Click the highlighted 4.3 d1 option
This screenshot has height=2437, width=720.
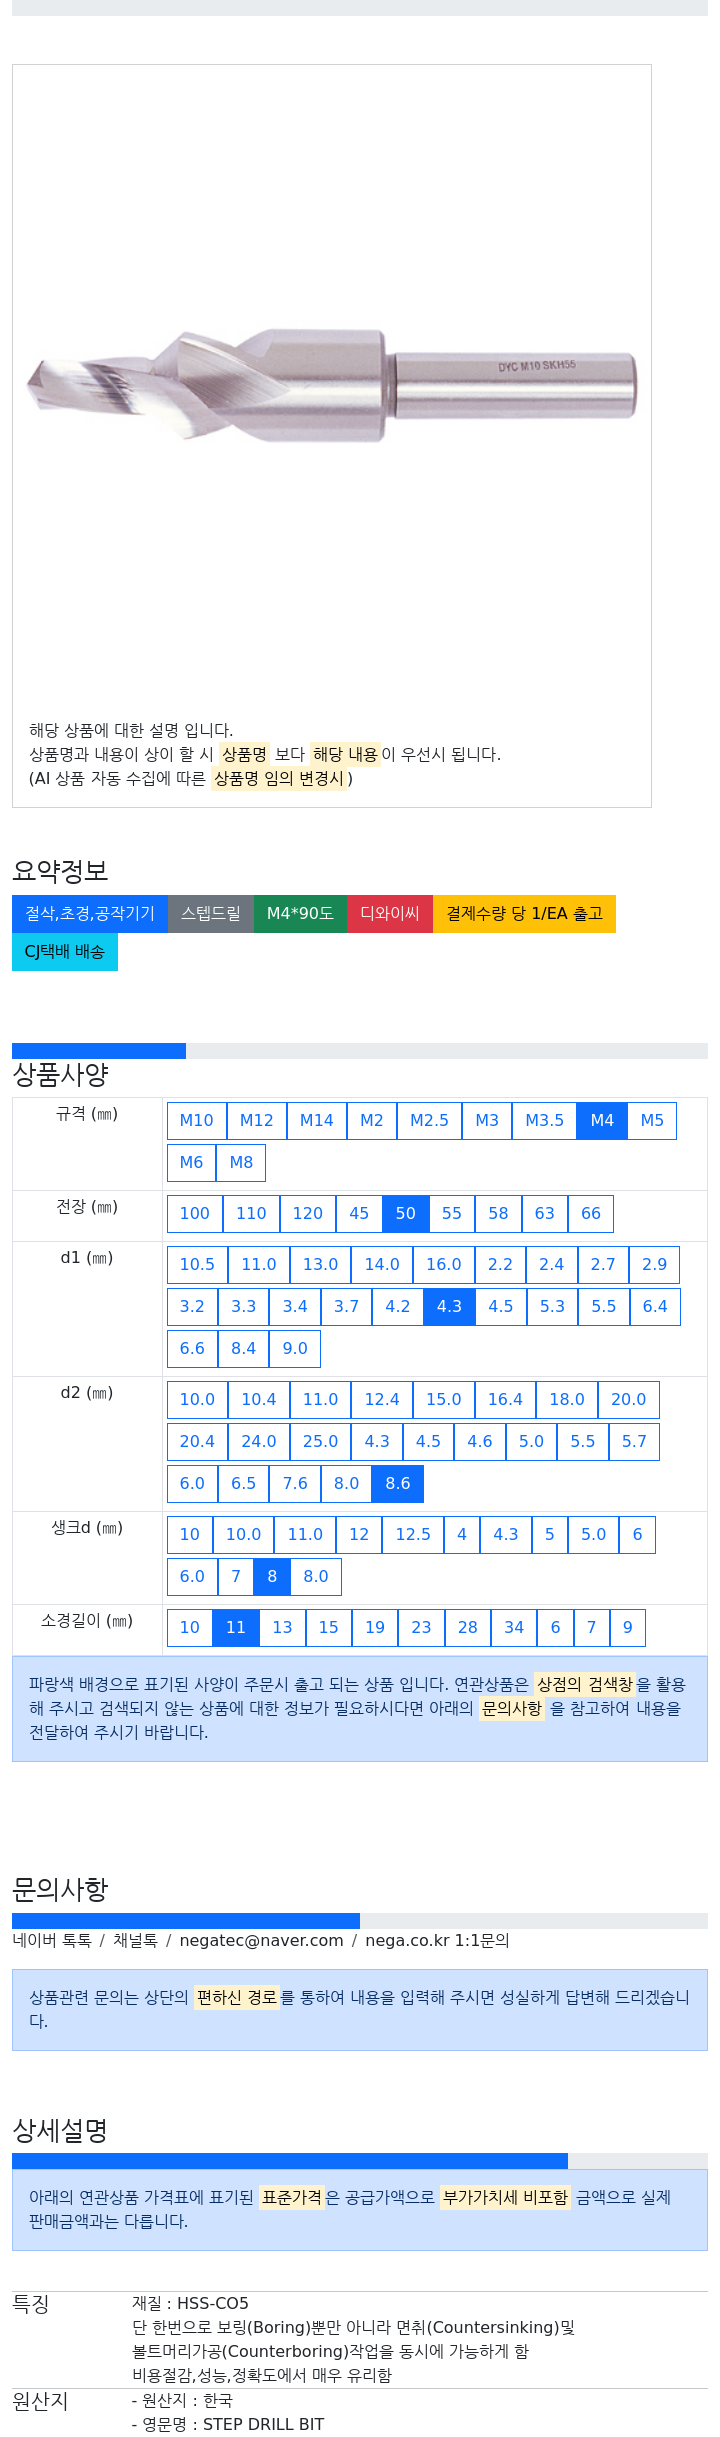pos(449,1306)
